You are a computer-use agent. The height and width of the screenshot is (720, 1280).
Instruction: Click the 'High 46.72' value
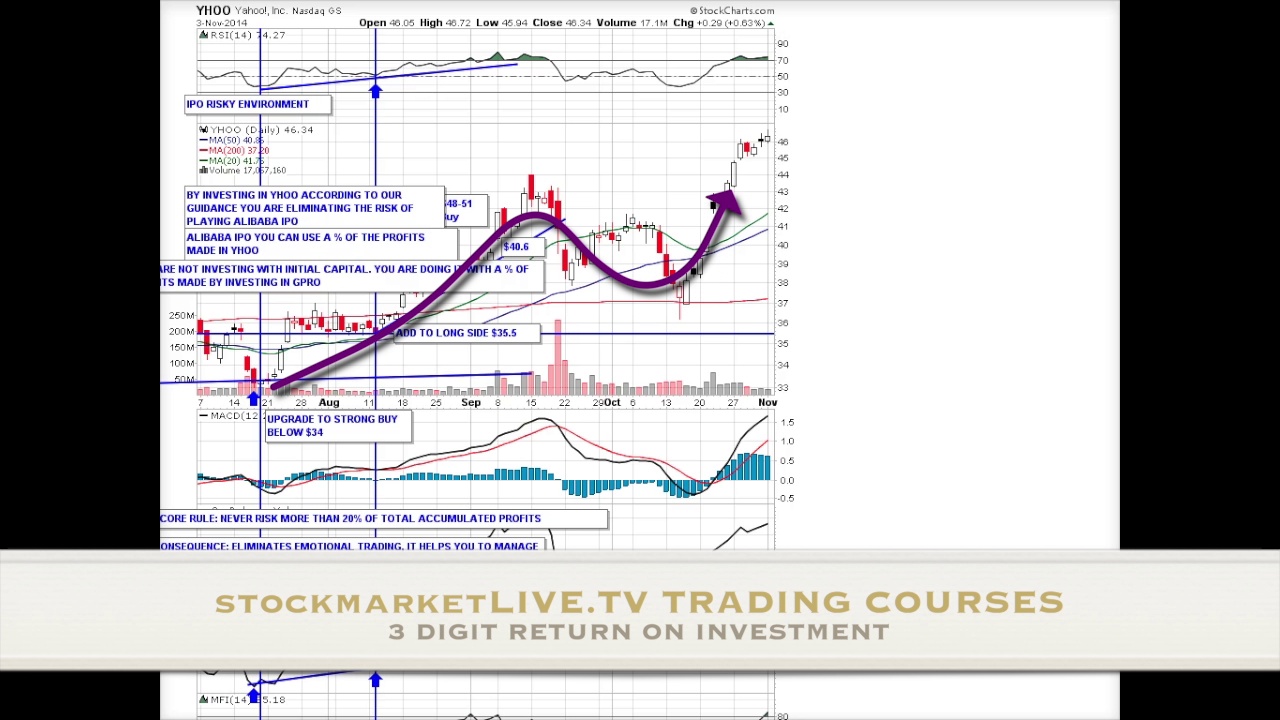coord(445,23)
